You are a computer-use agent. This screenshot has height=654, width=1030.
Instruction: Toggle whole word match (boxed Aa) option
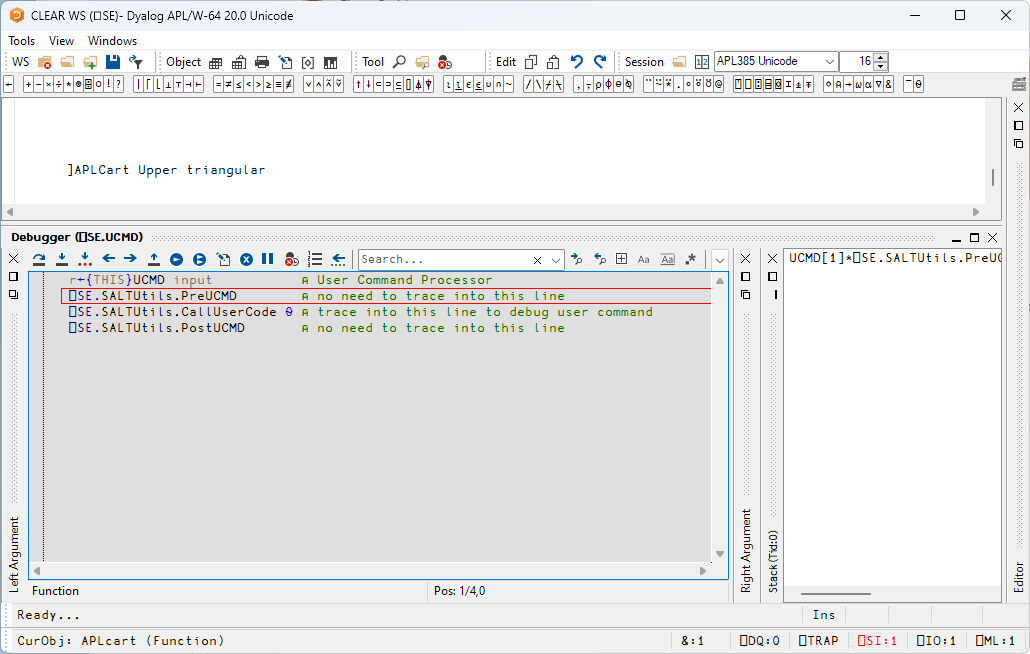tap(667, 259)
